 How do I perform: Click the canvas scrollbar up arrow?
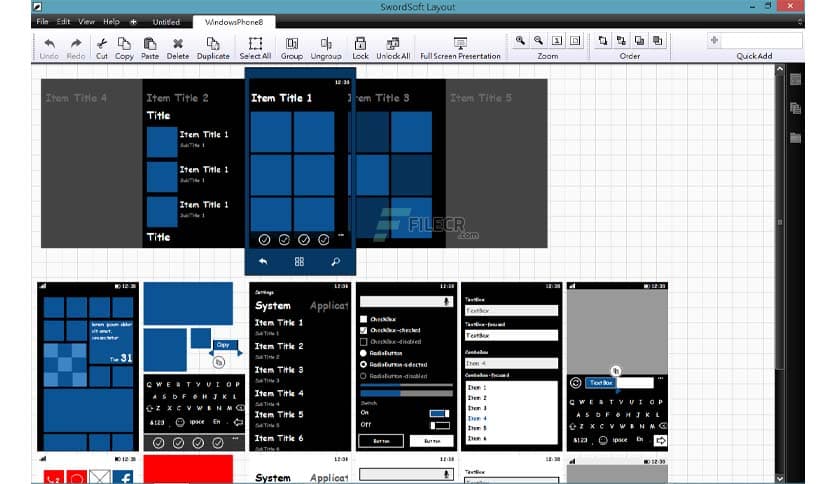779,69
